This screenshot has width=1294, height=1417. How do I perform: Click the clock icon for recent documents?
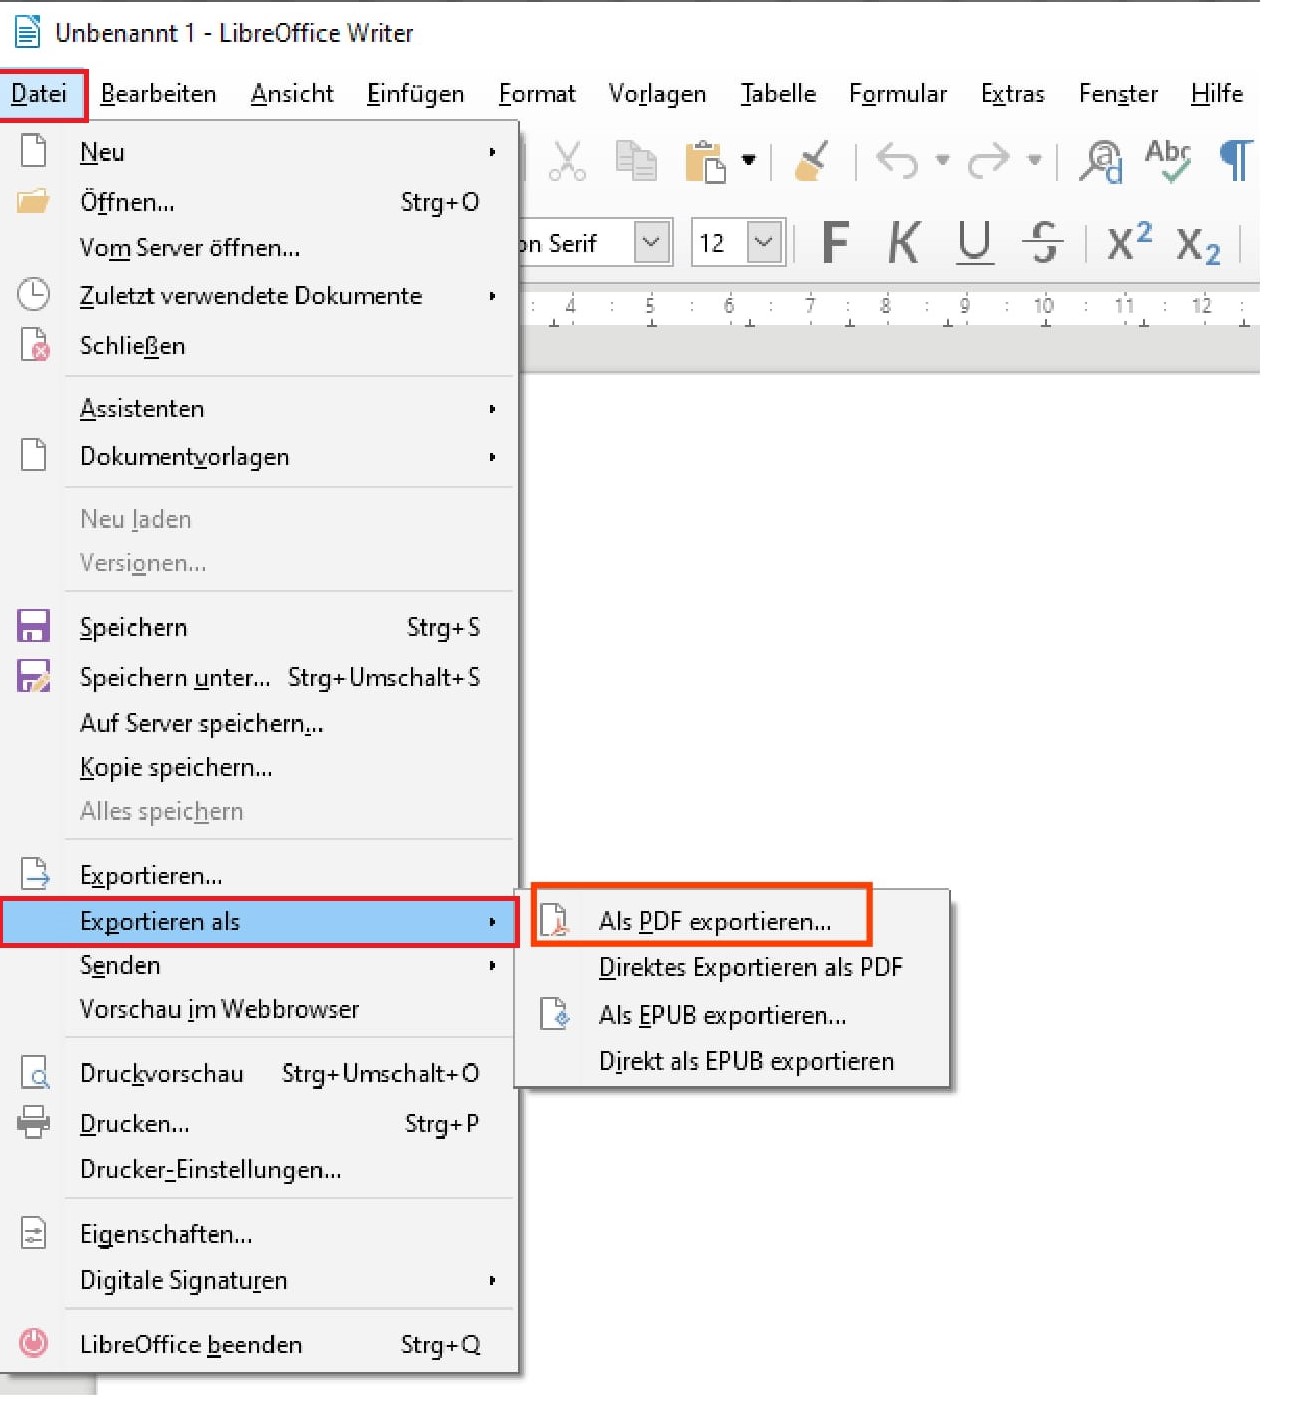point(33,295)
